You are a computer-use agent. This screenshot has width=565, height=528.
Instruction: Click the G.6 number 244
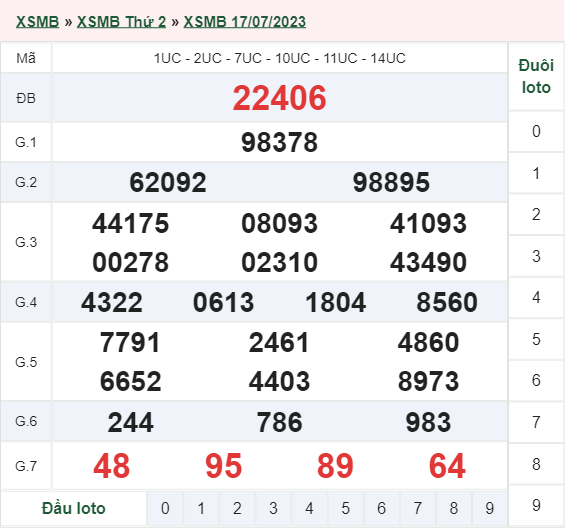(130, 422)
